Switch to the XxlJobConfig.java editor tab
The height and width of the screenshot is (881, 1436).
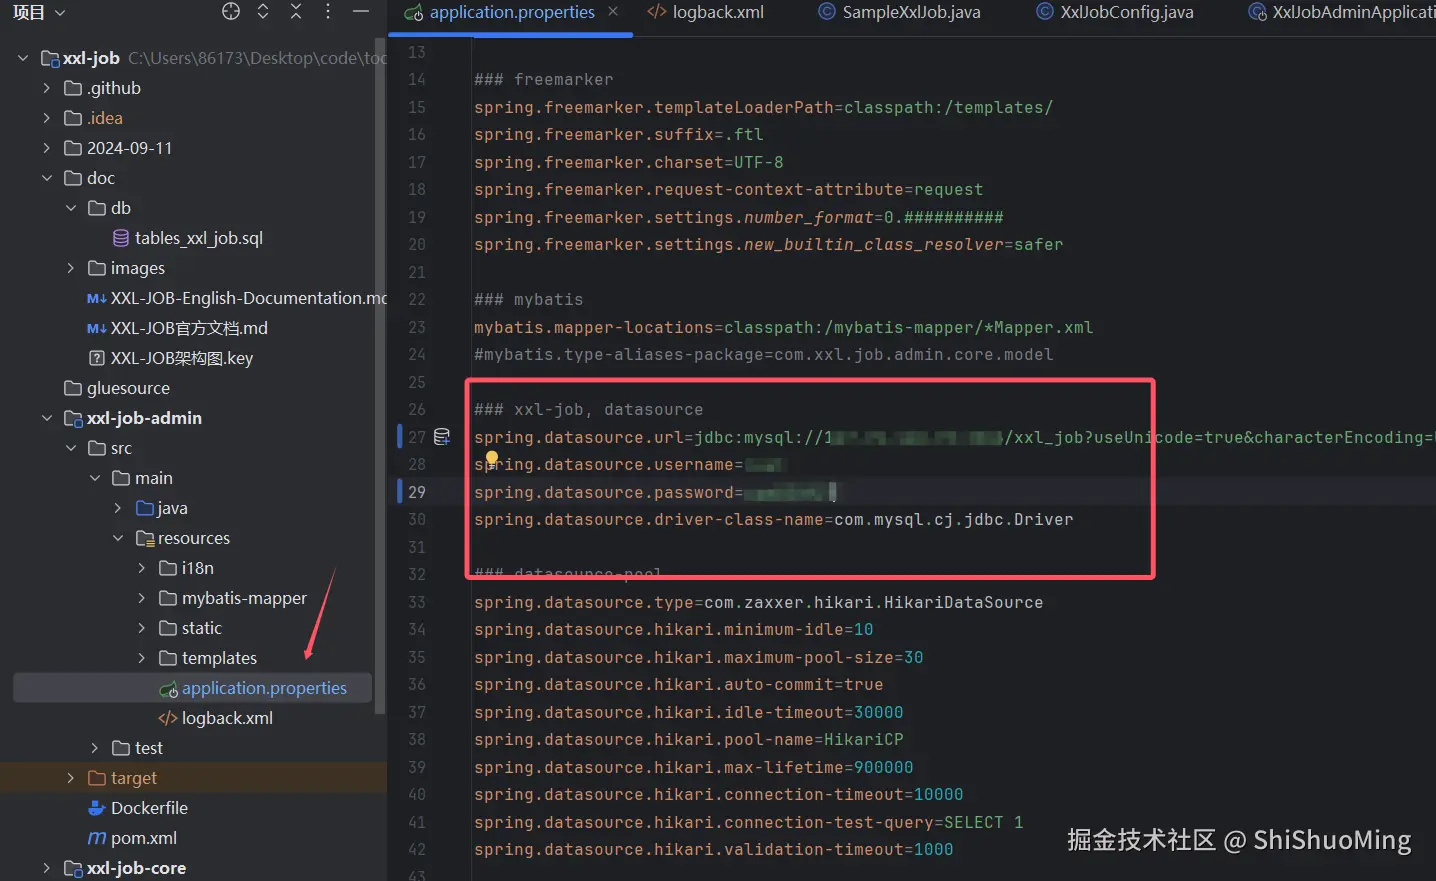point(1116,12)
